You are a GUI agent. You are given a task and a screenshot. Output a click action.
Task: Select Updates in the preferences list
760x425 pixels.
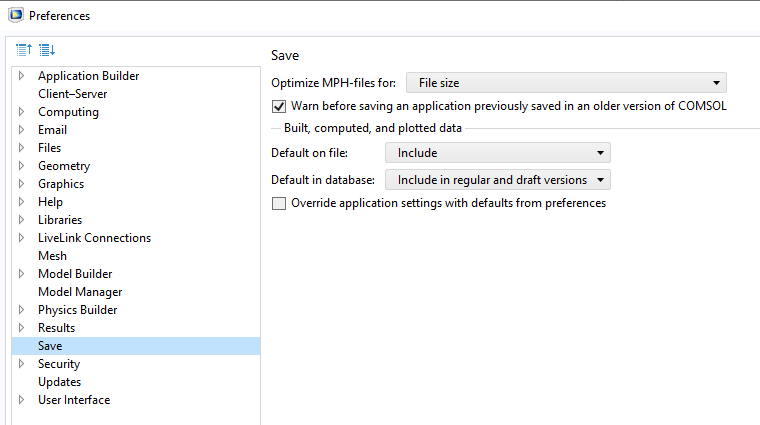point(59,382)
